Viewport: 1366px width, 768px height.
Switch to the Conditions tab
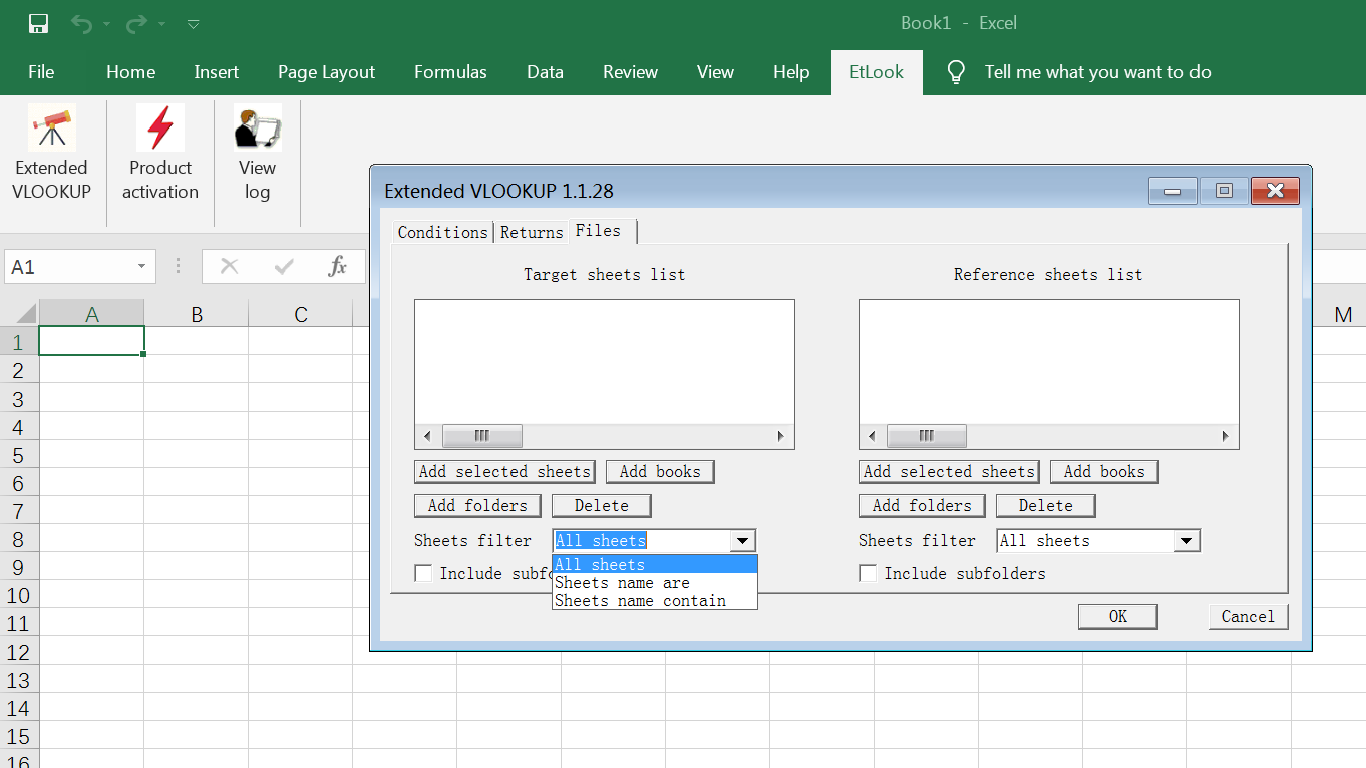(x=442, y=232)
